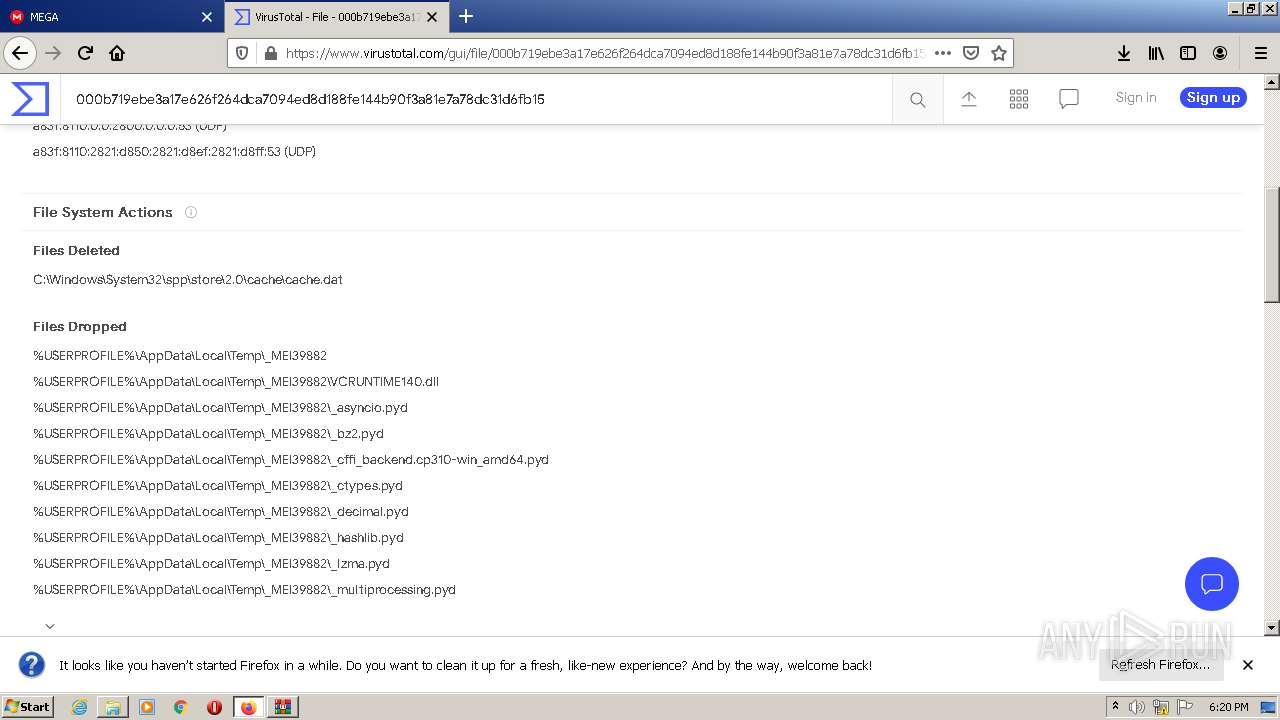Open Windows Explorer folder in taskbar

(x=113, y=707)
